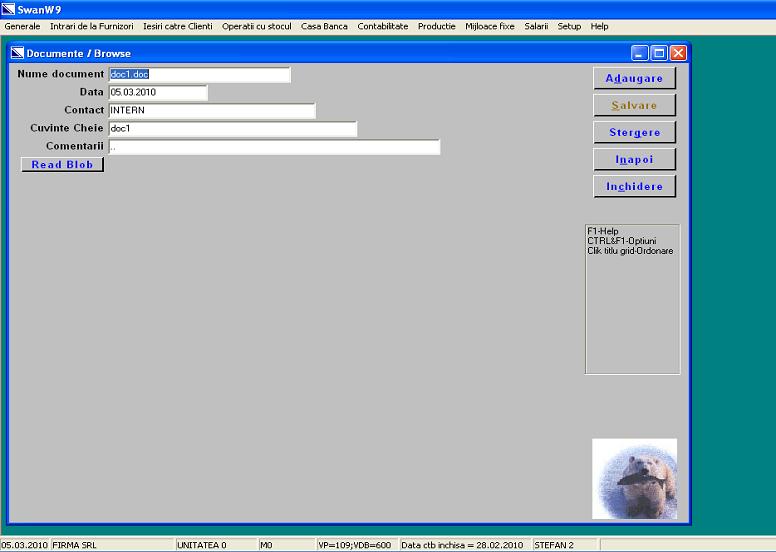Click the SwanW9 application title bar icon
Image resolution: width=776 pixels, height=552 pixels.
point(8,9)
